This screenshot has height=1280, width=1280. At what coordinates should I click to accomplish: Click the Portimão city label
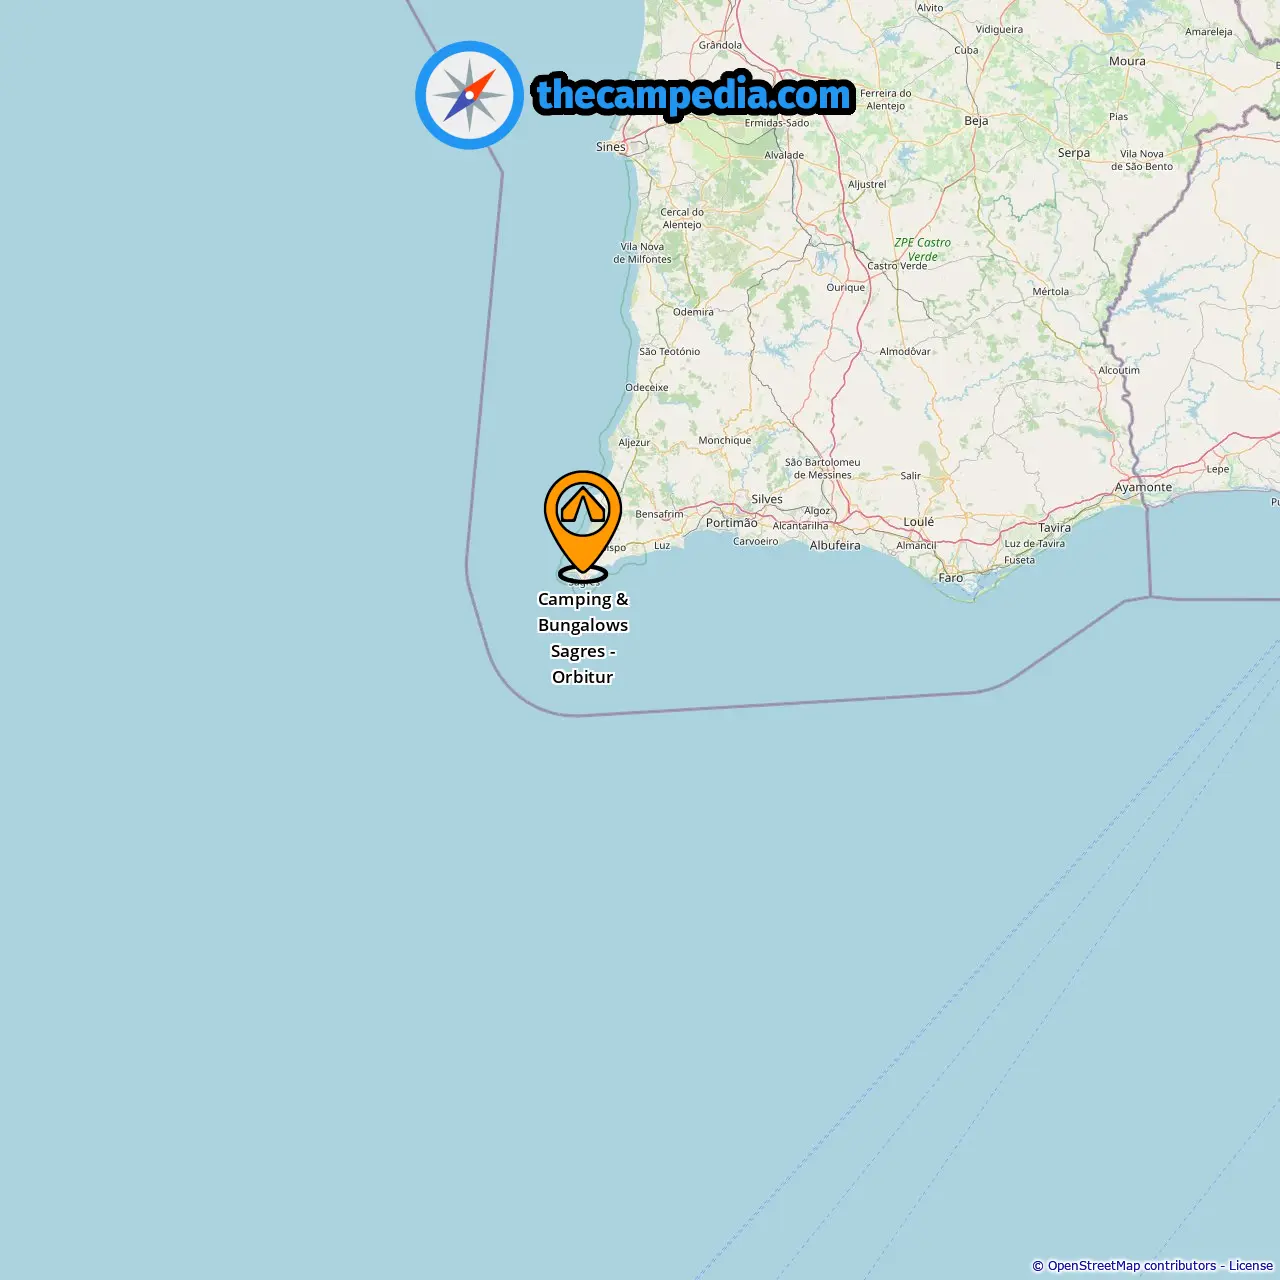732,523
